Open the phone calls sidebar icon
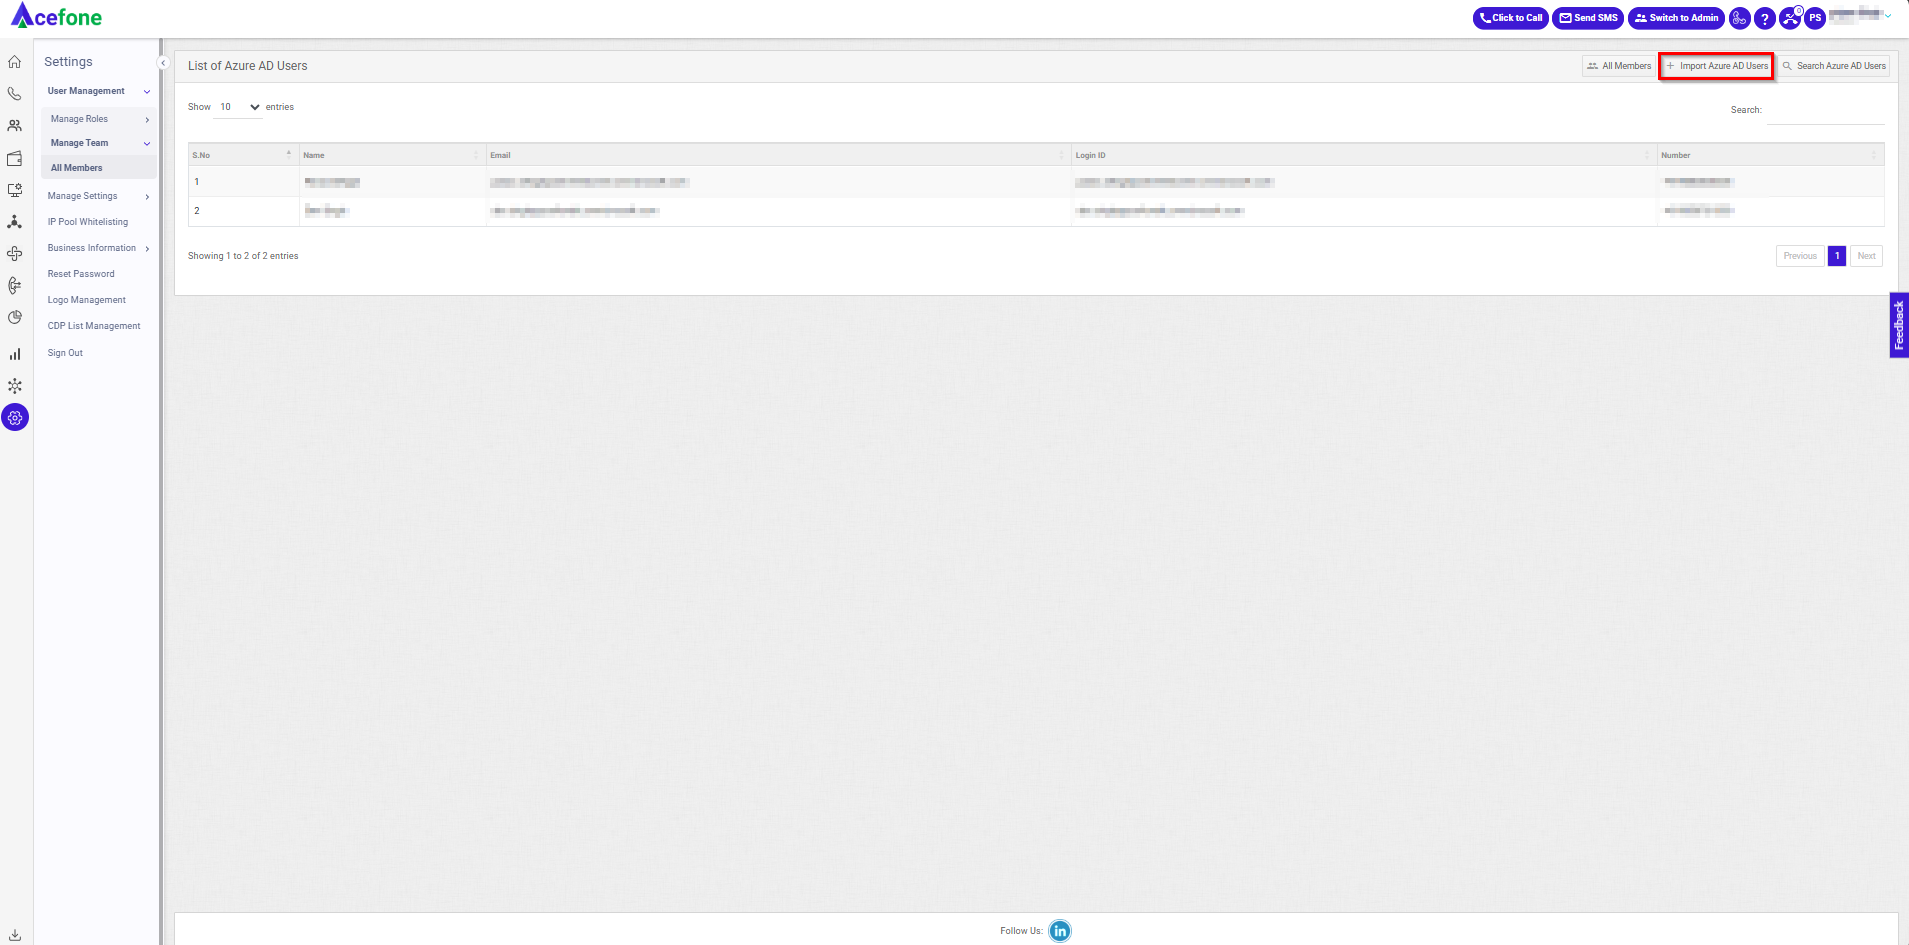This screenshot has height=945, width=1909. pyautogui.click(x=15, y=94)
